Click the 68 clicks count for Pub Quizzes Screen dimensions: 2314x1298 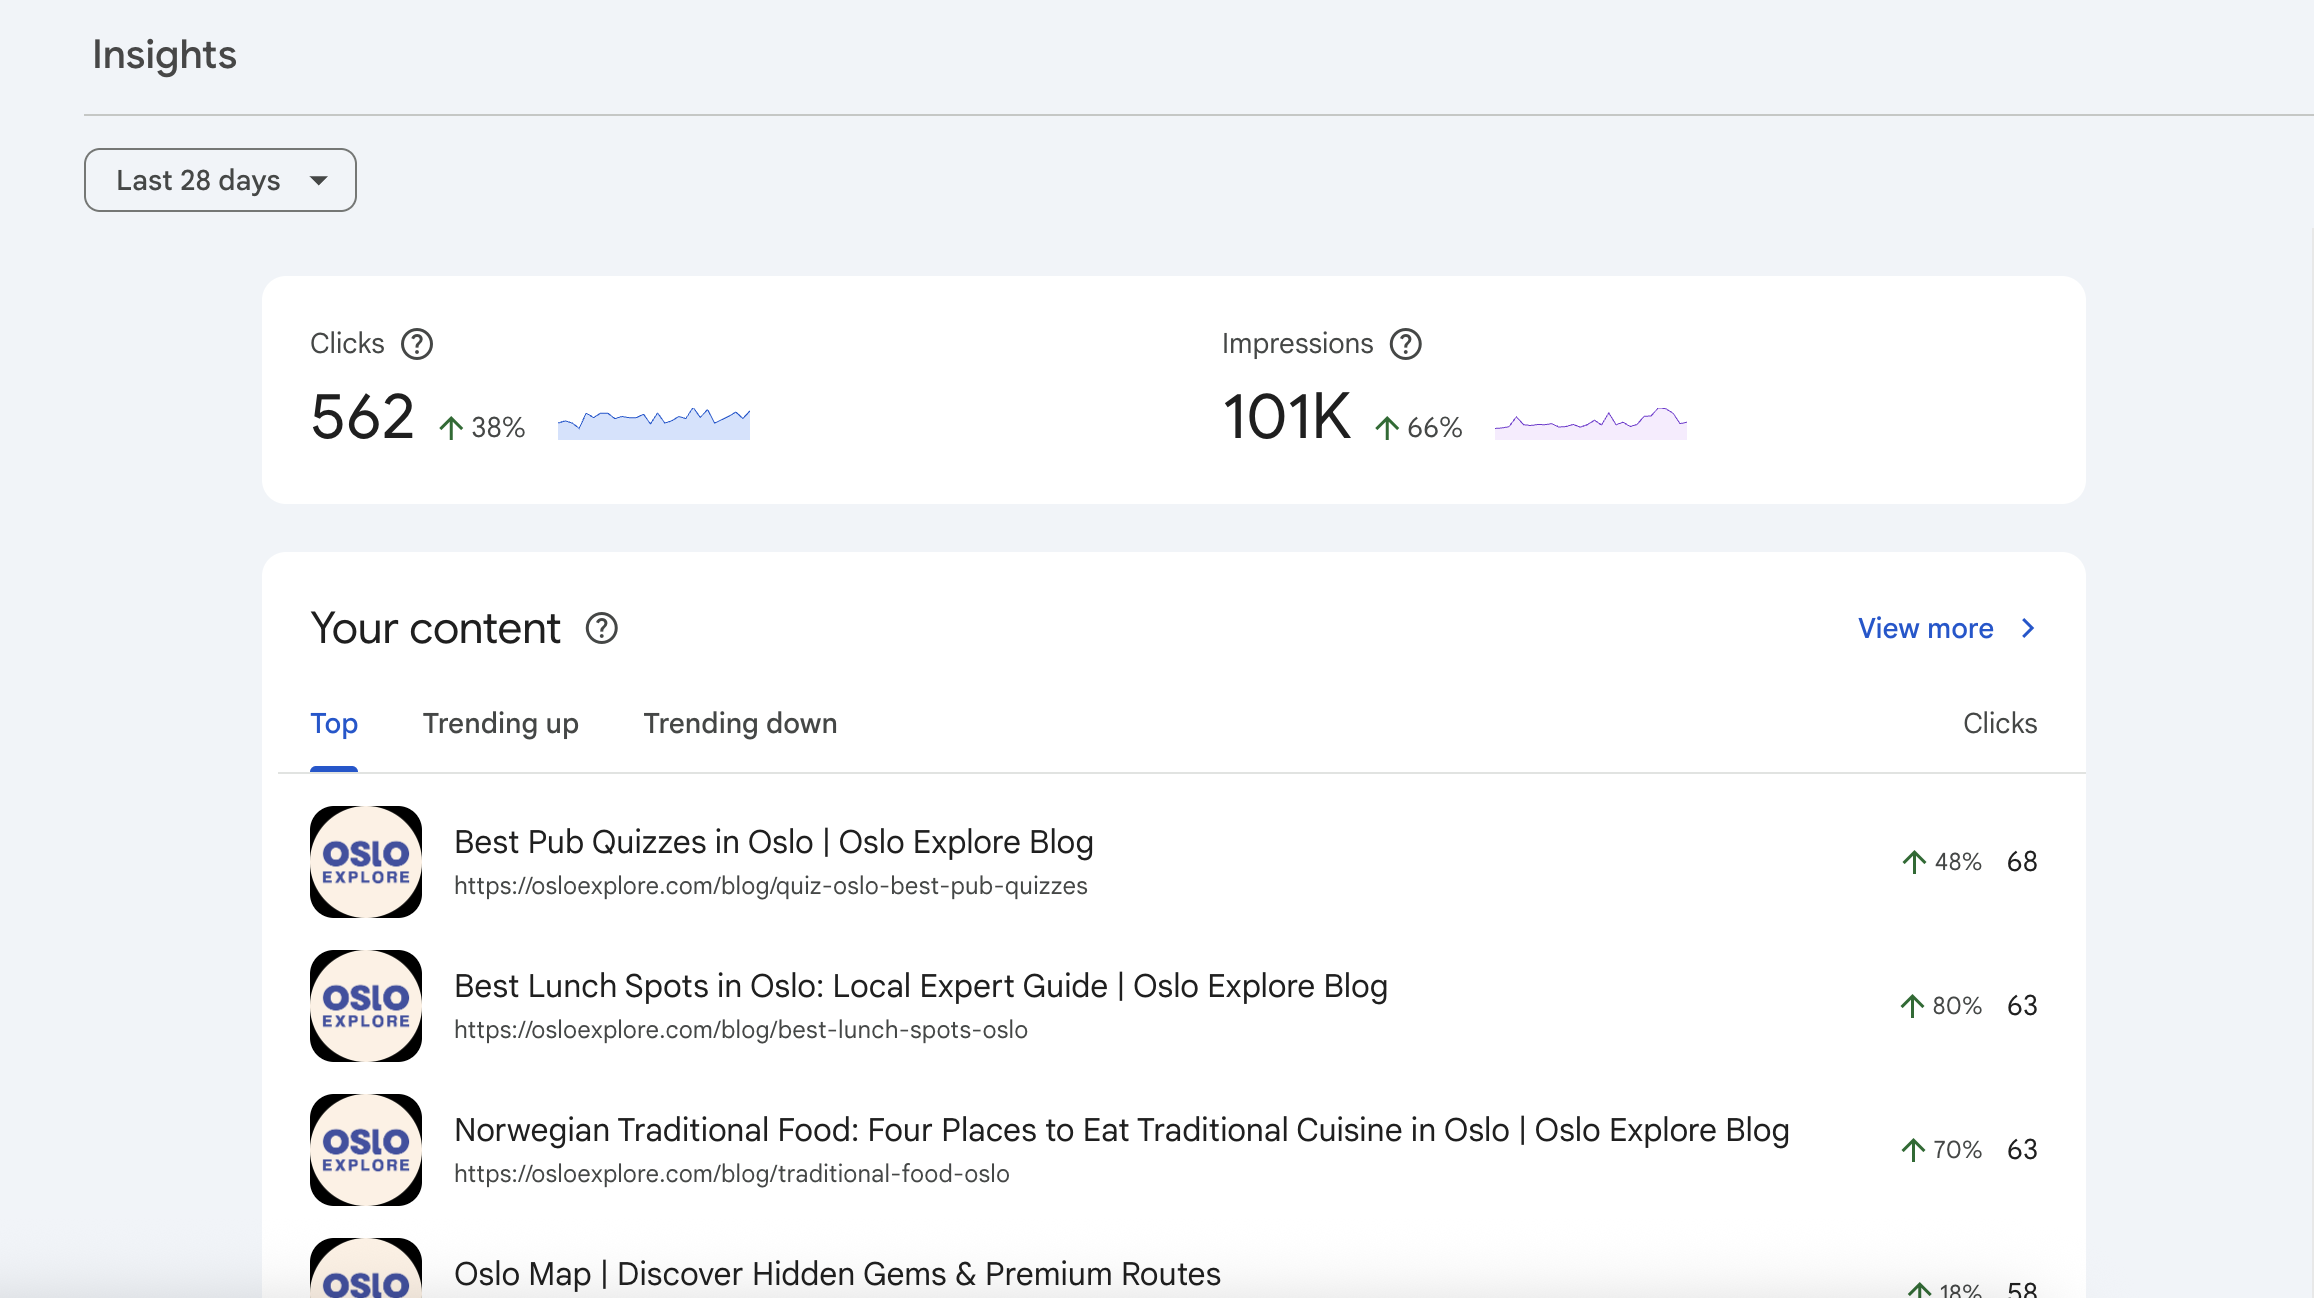(2022, 862)
